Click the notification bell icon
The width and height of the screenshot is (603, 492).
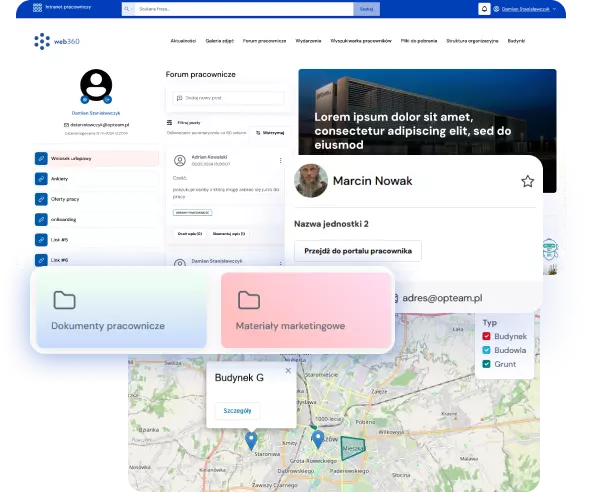[x=485, y=8]
